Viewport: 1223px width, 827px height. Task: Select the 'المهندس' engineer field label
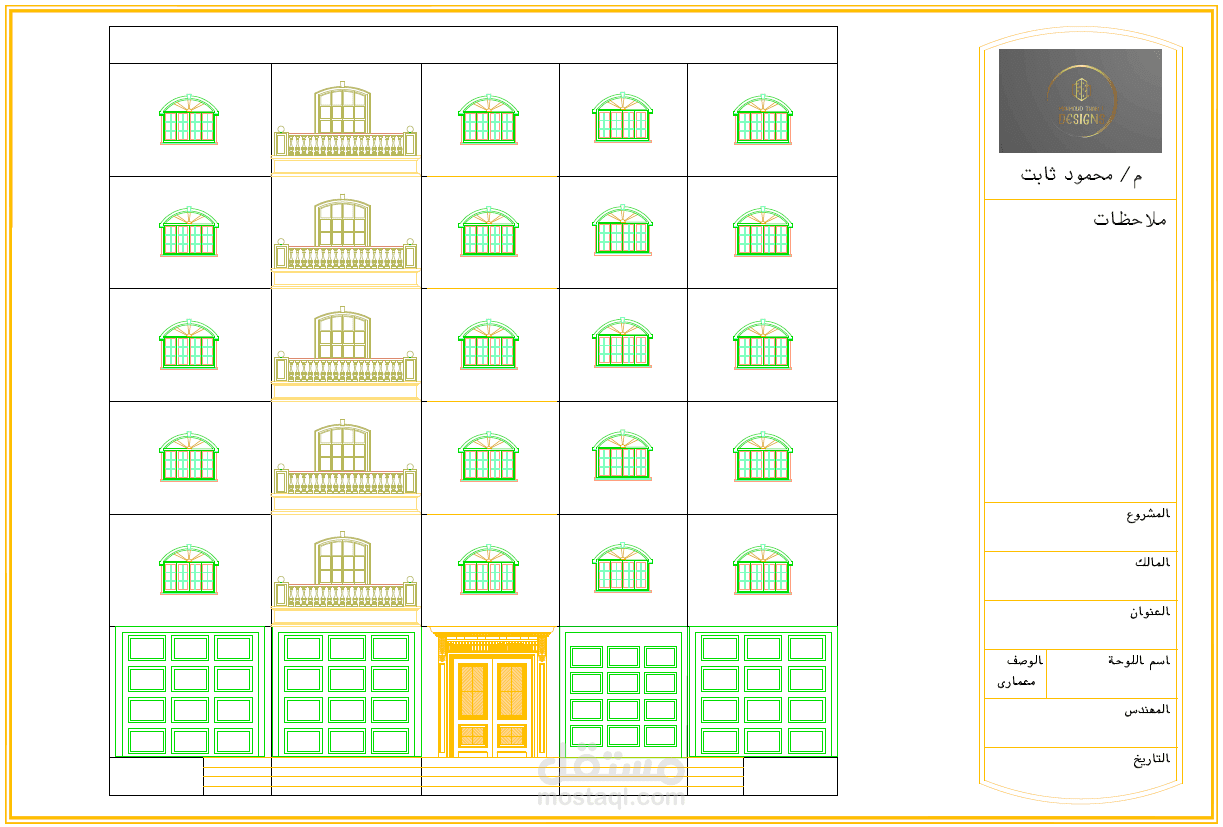tap(1147, 710)
